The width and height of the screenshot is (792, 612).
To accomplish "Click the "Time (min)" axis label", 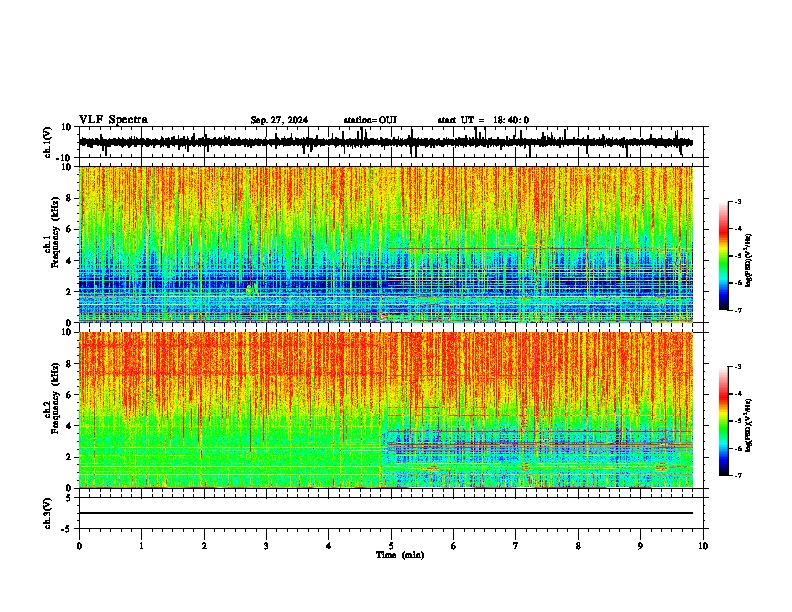I will coord(400,555).
